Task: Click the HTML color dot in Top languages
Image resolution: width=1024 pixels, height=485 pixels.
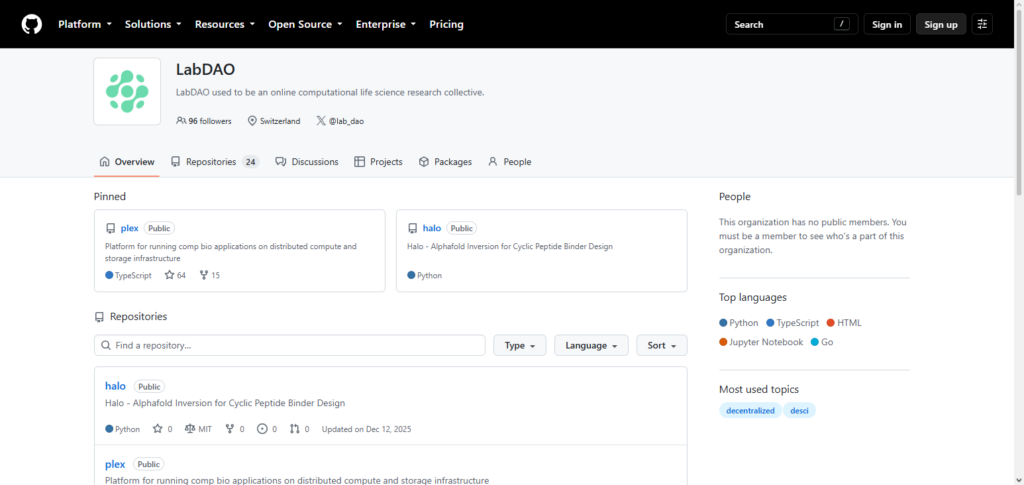Action: point(831,322)
